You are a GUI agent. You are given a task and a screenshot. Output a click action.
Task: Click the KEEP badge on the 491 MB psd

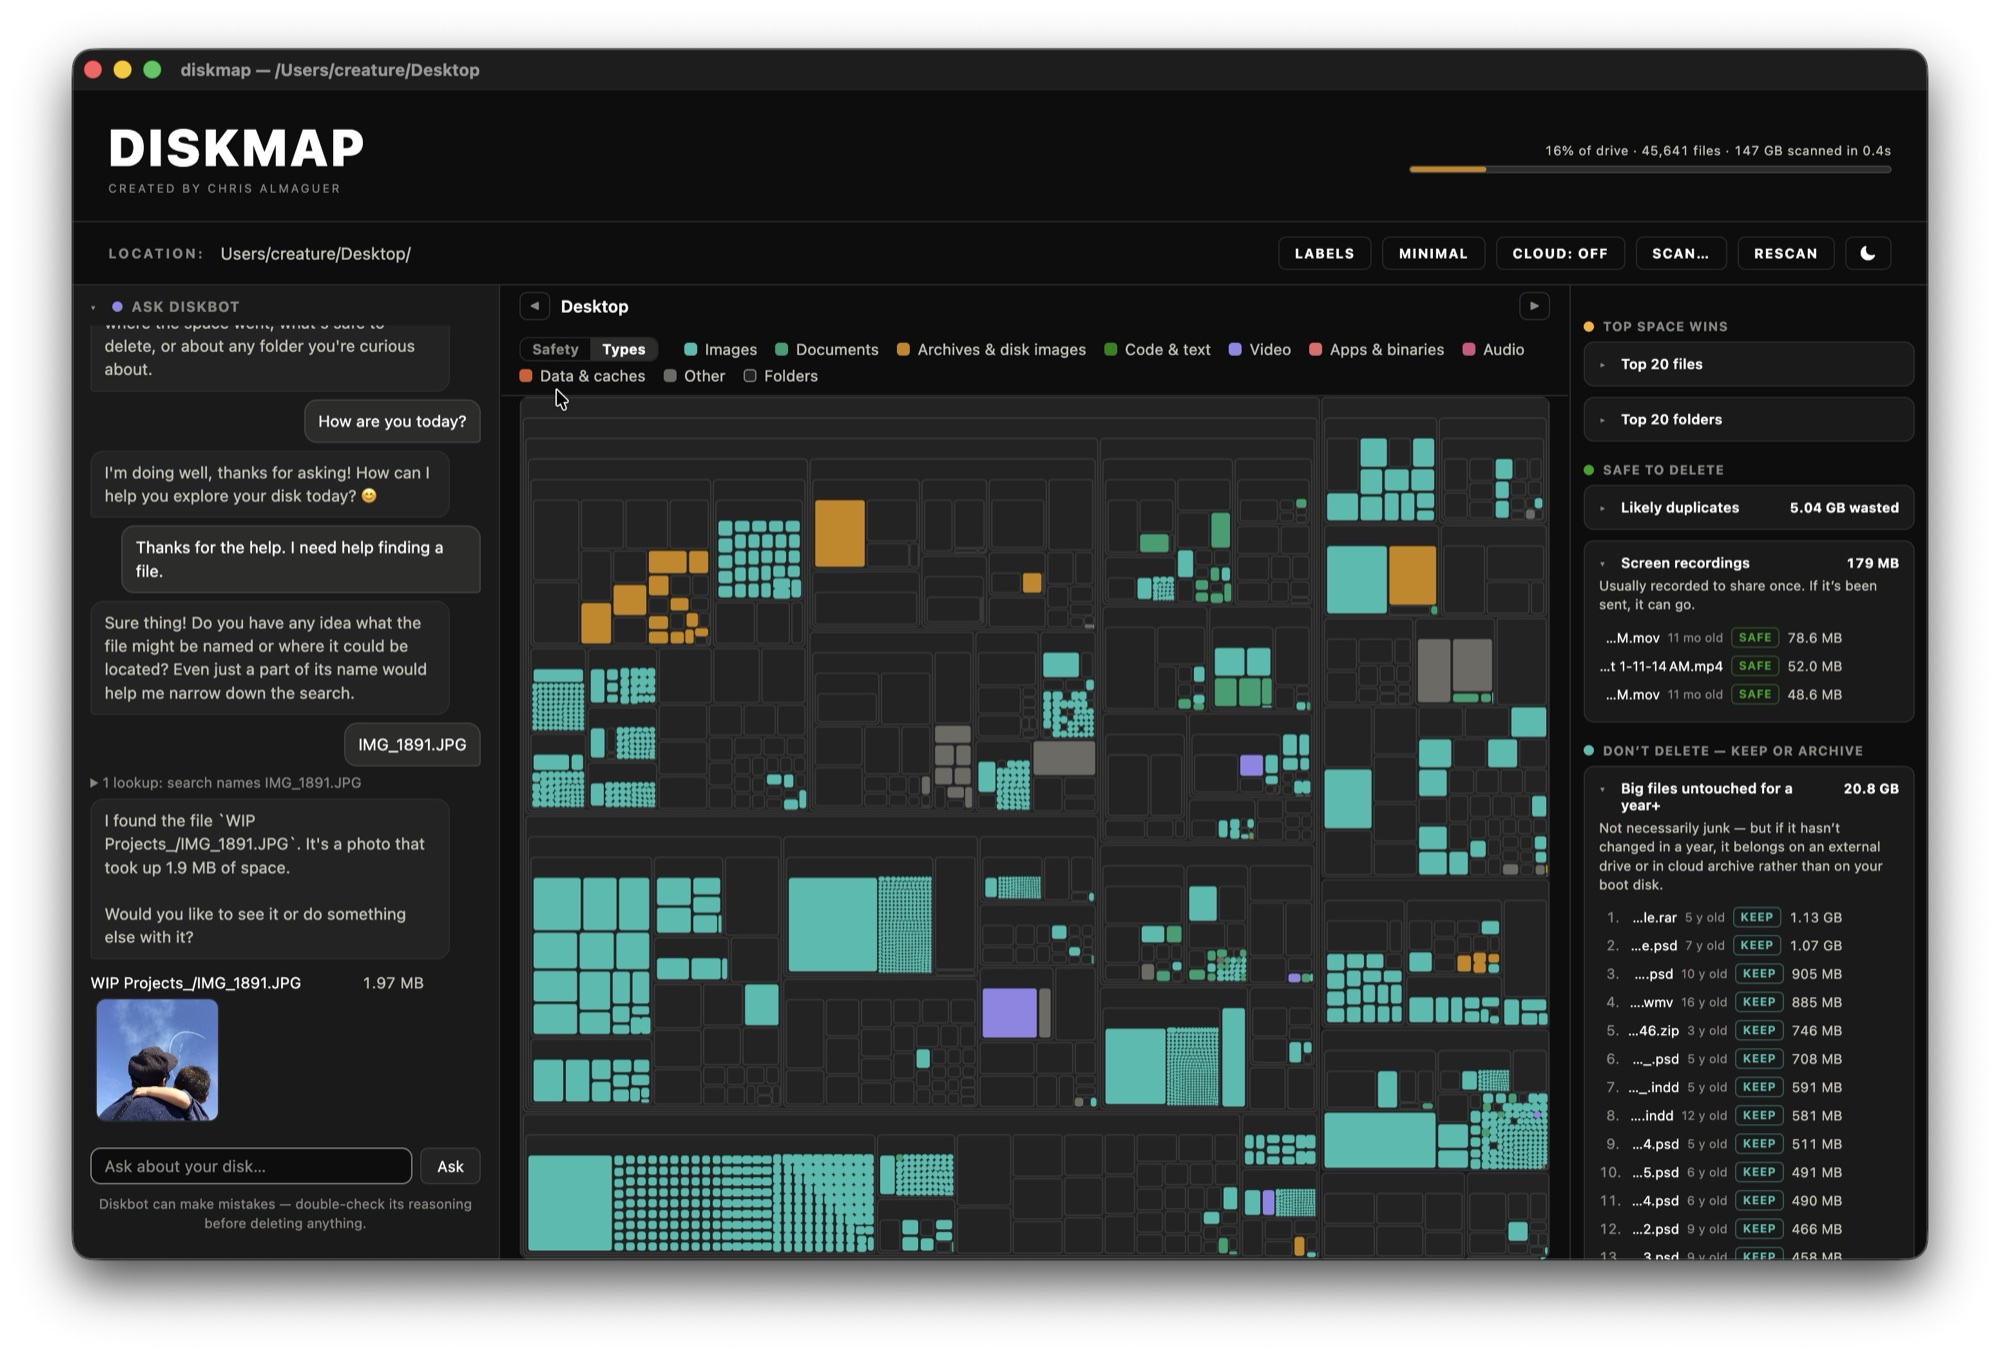1759,1172
